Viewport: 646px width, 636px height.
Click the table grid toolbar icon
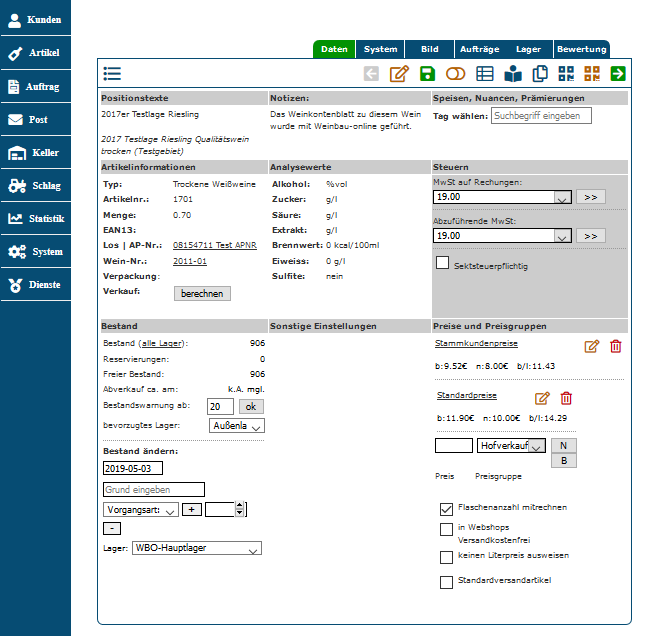pyautogui.click(x=484, y=73)
